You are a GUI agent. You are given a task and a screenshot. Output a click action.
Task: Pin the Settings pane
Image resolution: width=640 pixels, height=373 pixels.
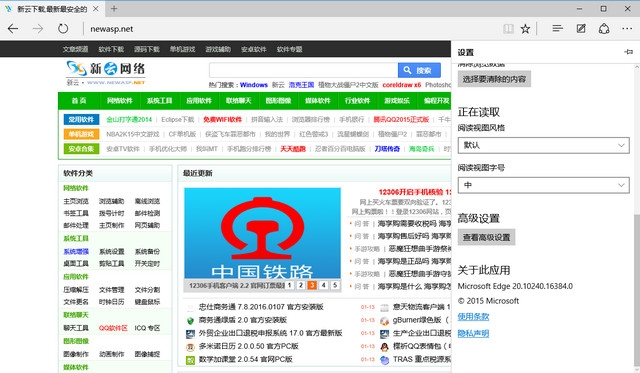(629, 52)
